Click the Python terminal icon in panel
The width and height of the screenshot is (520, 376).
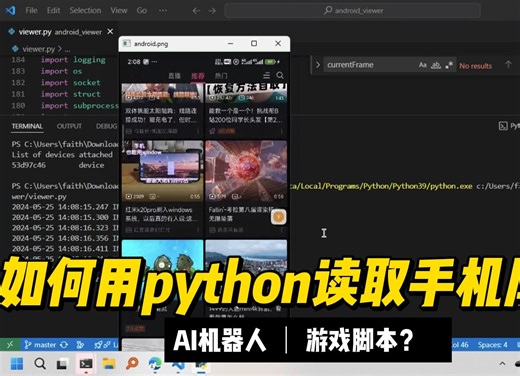[x=503, y=126]
